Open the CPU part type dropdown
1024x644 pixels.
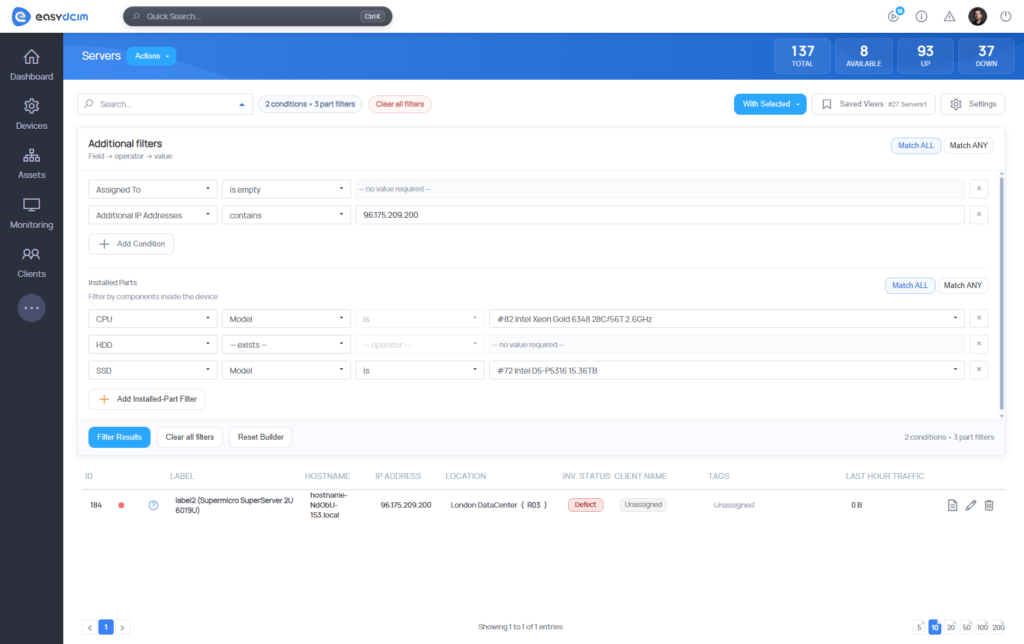coord(152,319)
